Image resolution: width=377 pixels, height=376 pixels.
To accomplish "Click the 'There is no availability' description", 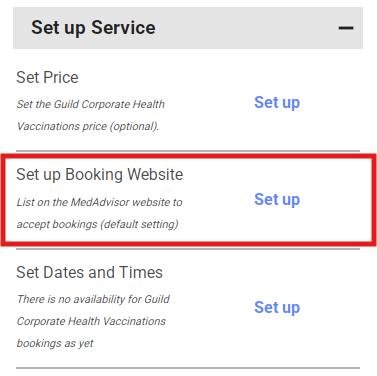I will tap(93, 321).
